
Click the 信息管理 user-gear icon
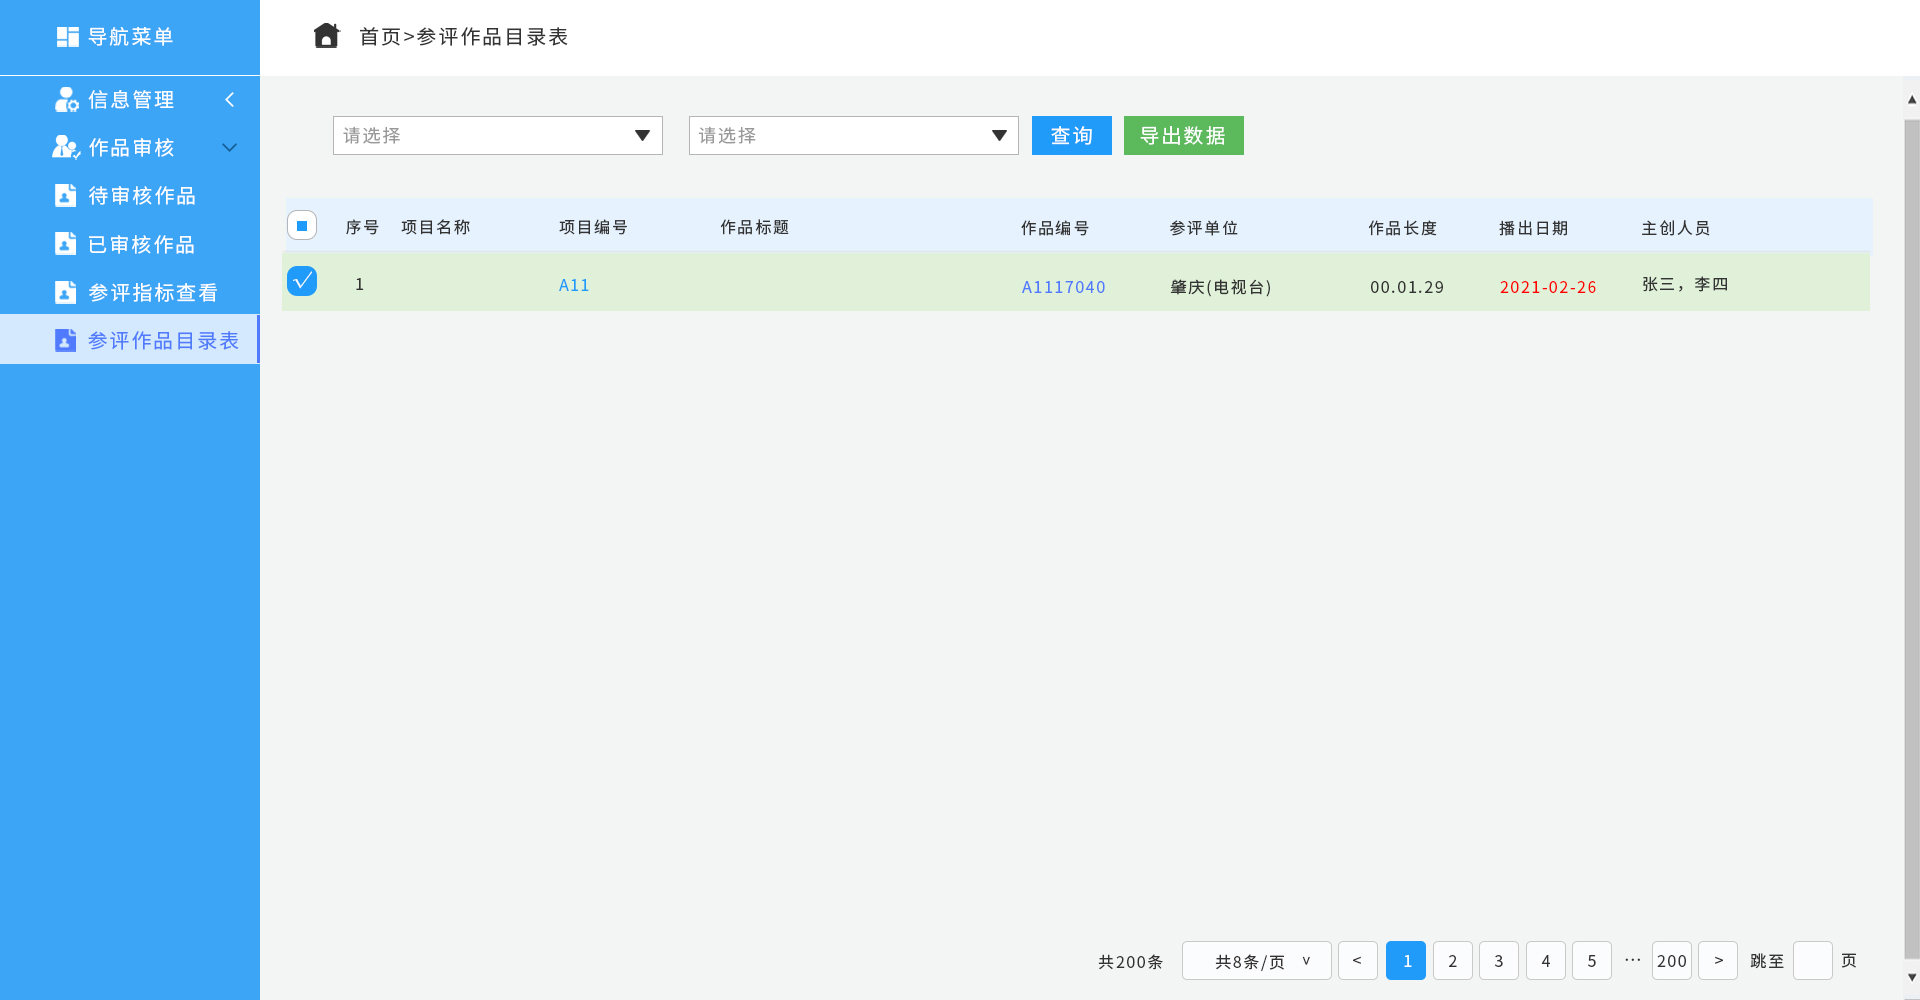[x=66, y=100]
